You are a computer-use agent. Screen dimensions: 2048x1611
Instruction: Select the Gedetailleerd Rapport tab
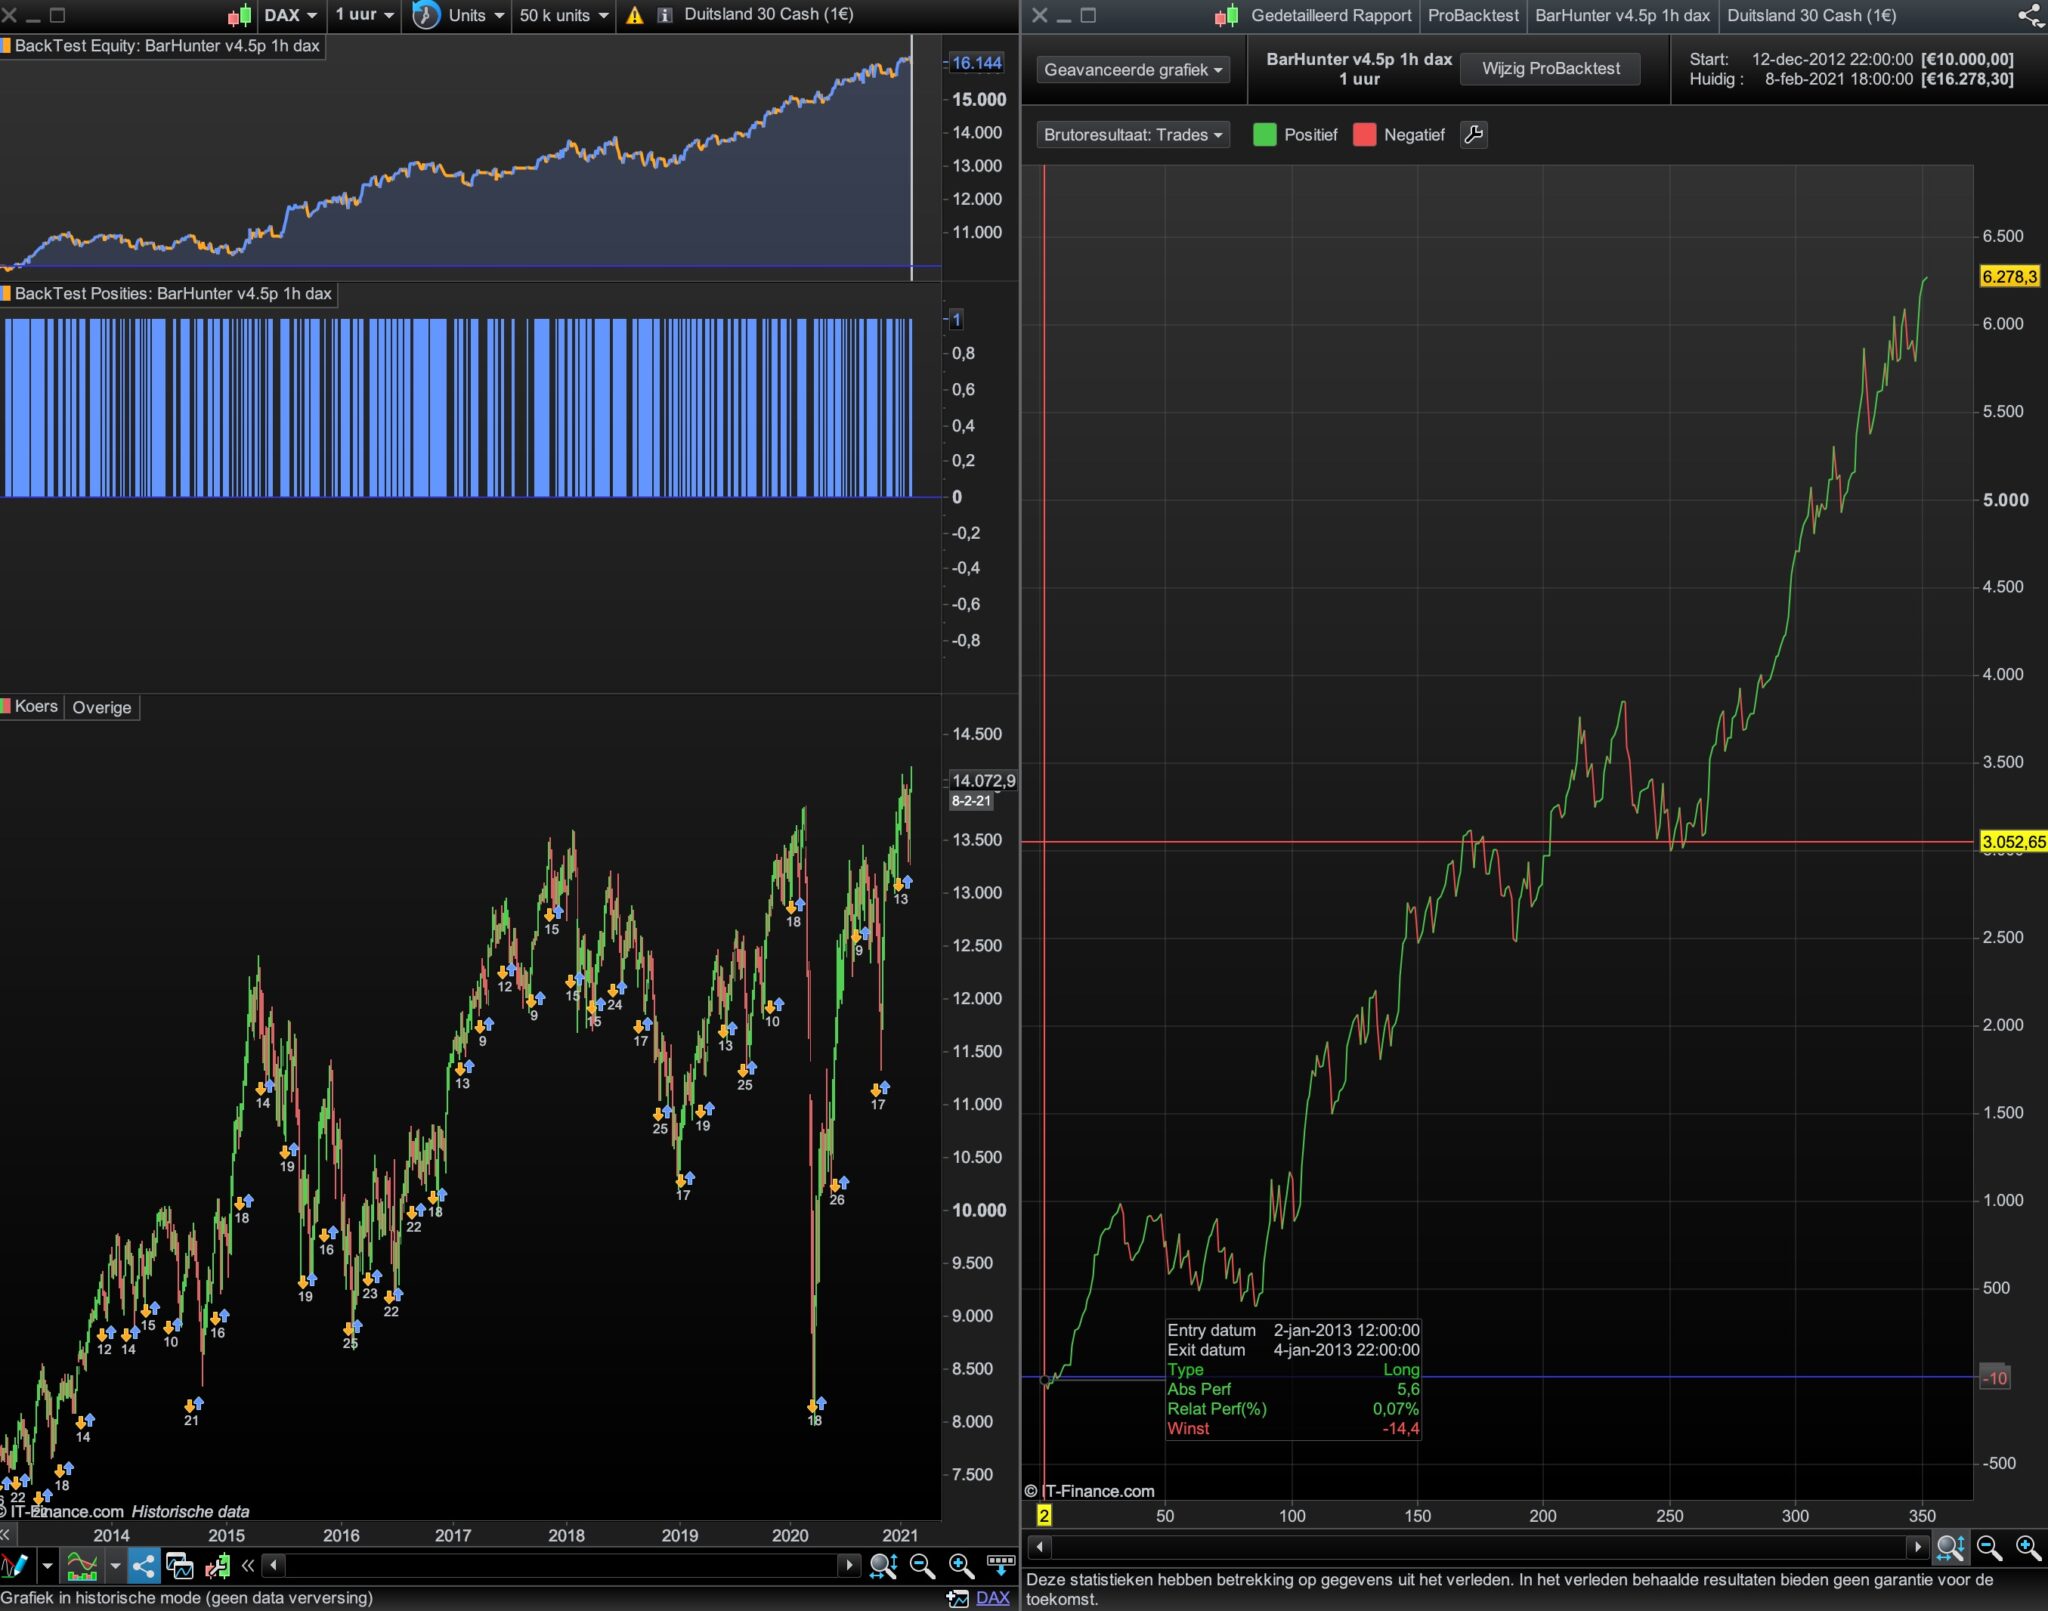click(1330, 15)
